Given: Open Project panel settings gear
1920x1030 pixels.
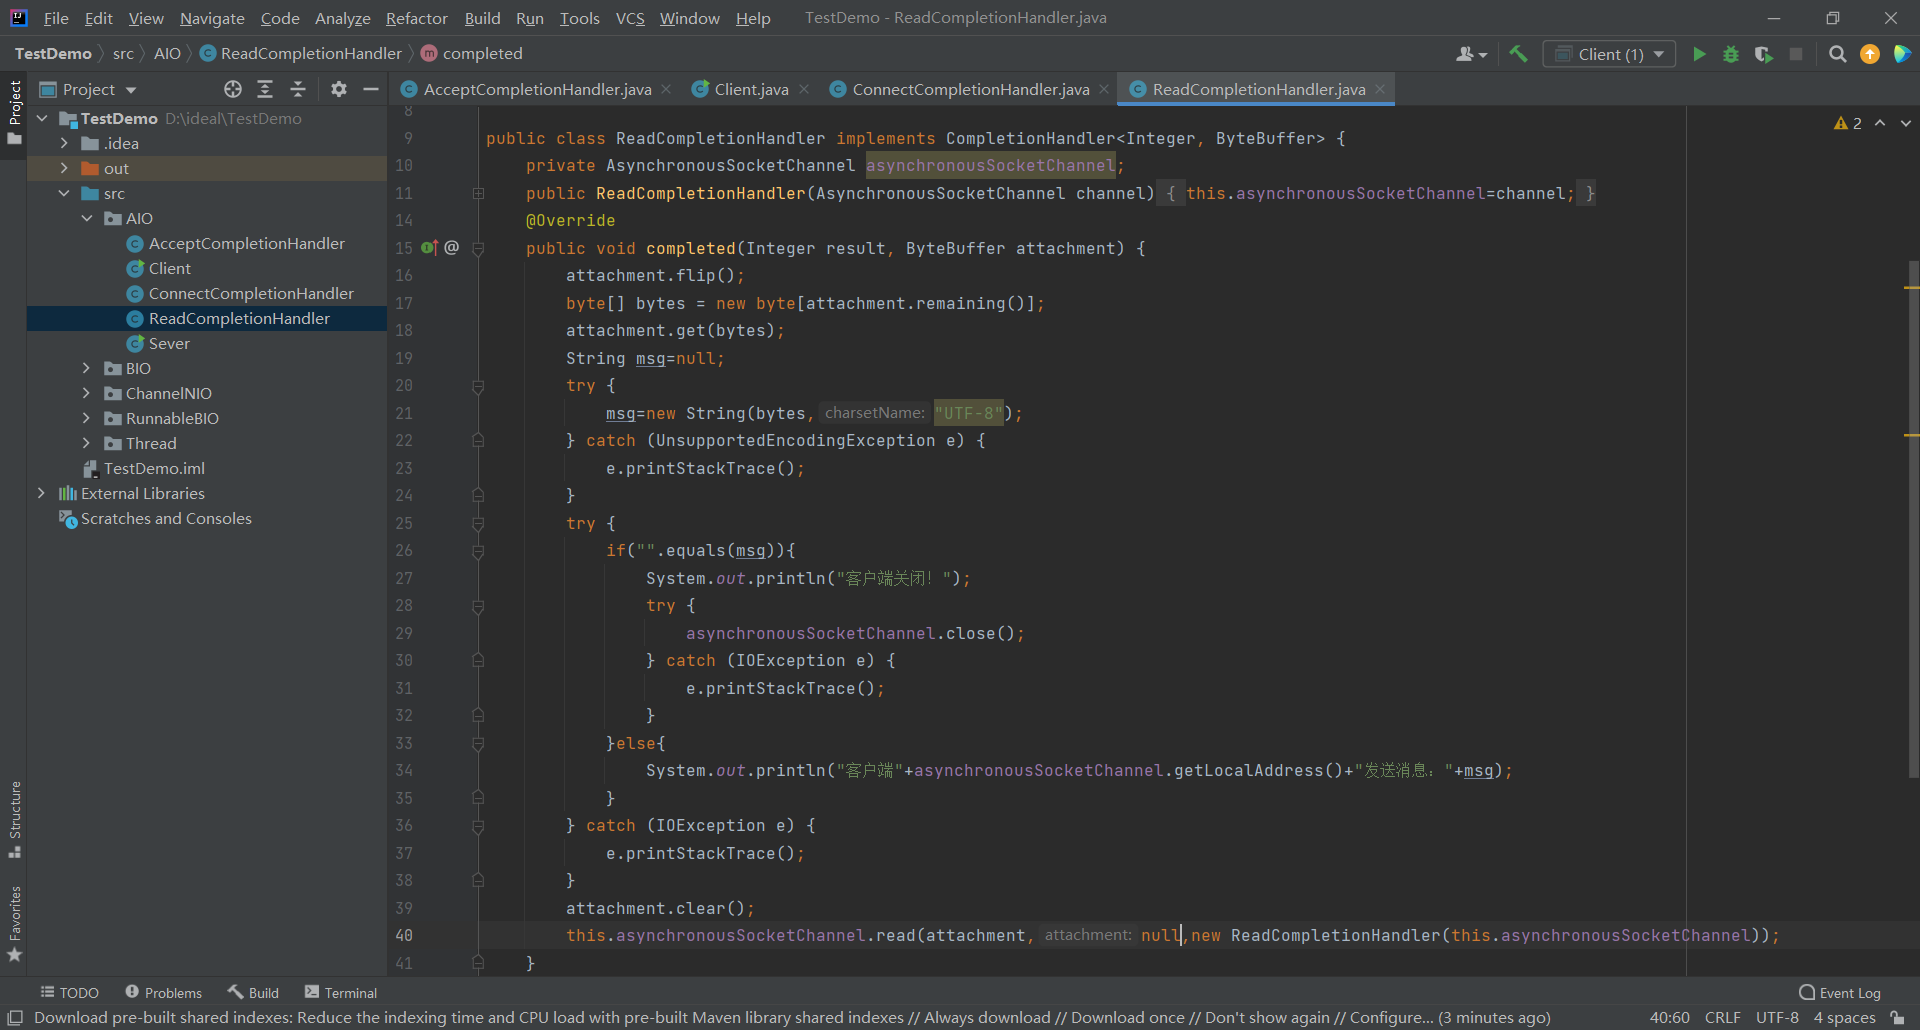Looking at the screenshot, I should tap(339, 89).
